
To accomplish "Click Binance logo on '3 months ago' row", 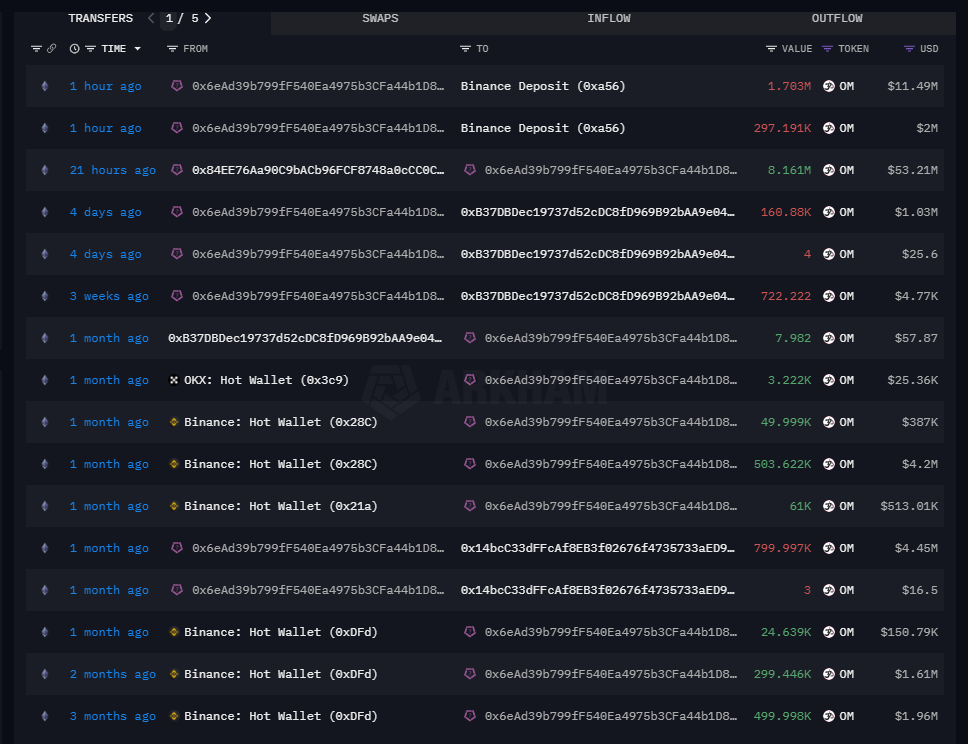I will click(174, 716).
